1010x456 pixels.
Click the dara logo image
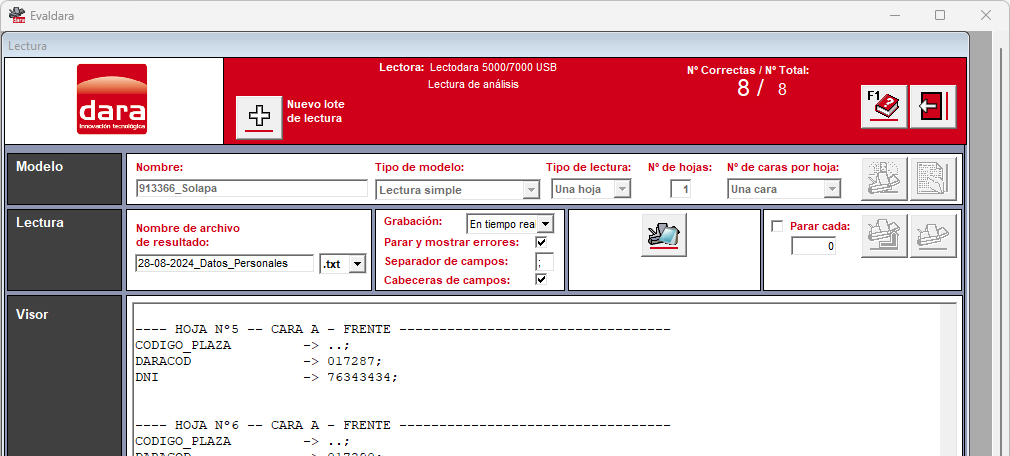click(111, 99)
